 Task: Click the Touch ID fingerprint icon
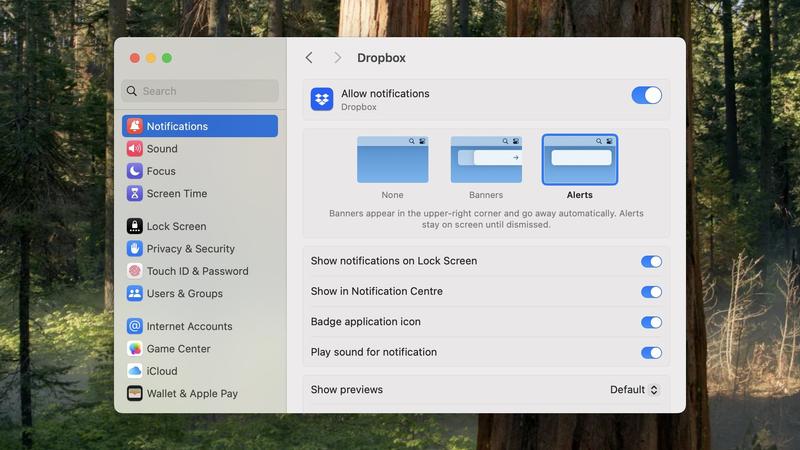point(134,271)
